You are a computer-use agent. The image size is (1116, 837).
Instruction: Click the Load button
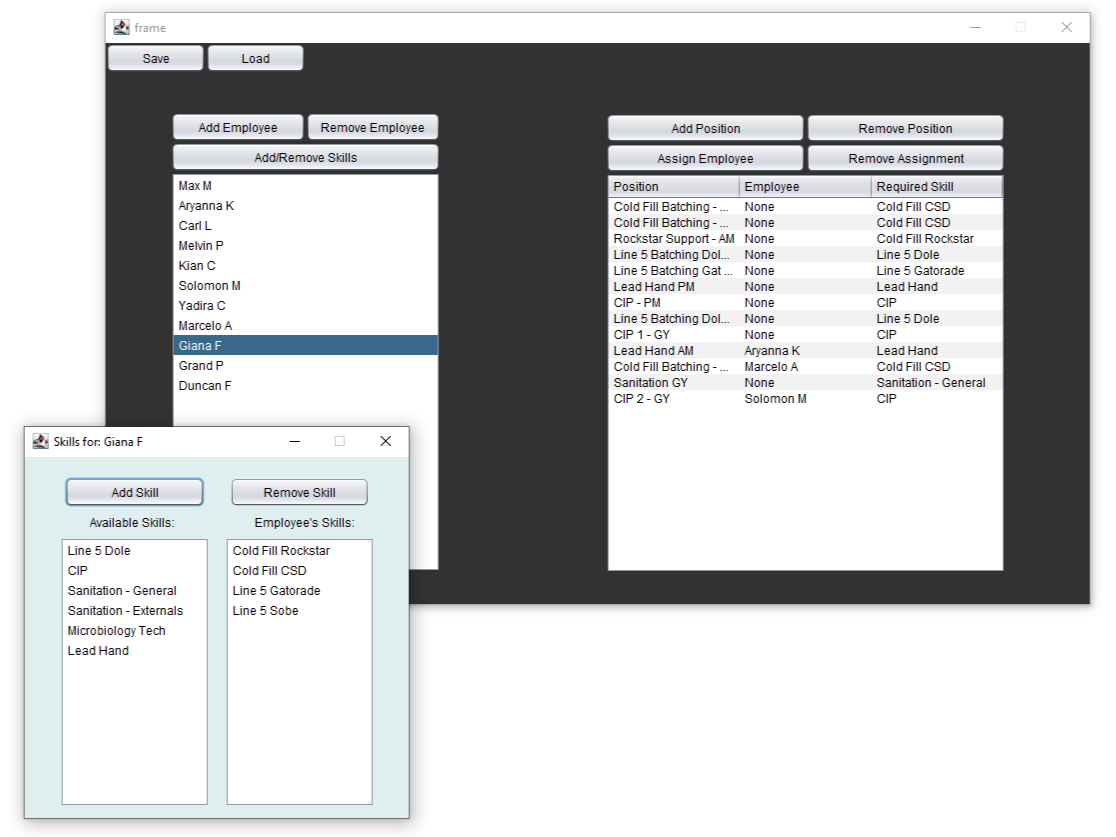click(255, 59)
